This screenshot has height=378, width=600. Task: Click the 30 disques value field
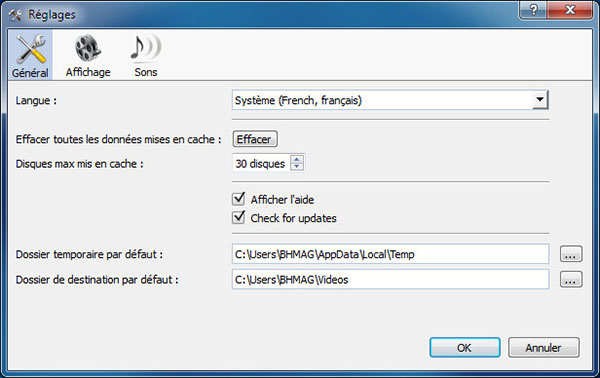click(262, 163)
